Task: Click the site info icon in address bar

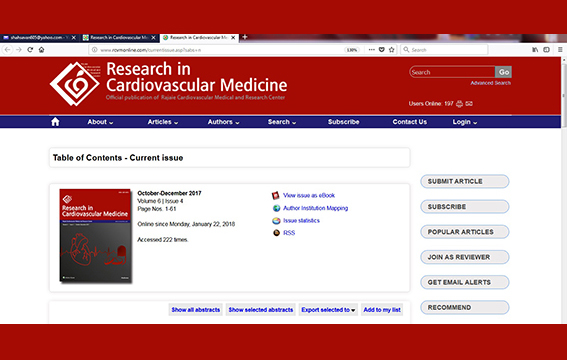Action: pos(94,50)
